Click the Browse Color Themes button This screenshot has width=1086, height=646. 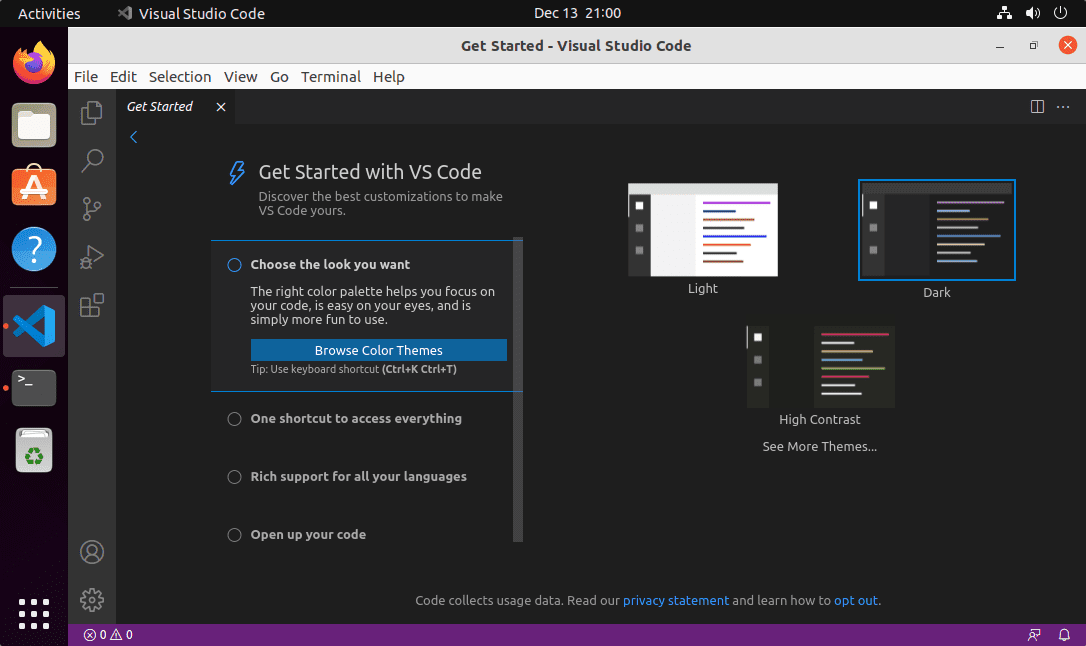pos(379,350)
